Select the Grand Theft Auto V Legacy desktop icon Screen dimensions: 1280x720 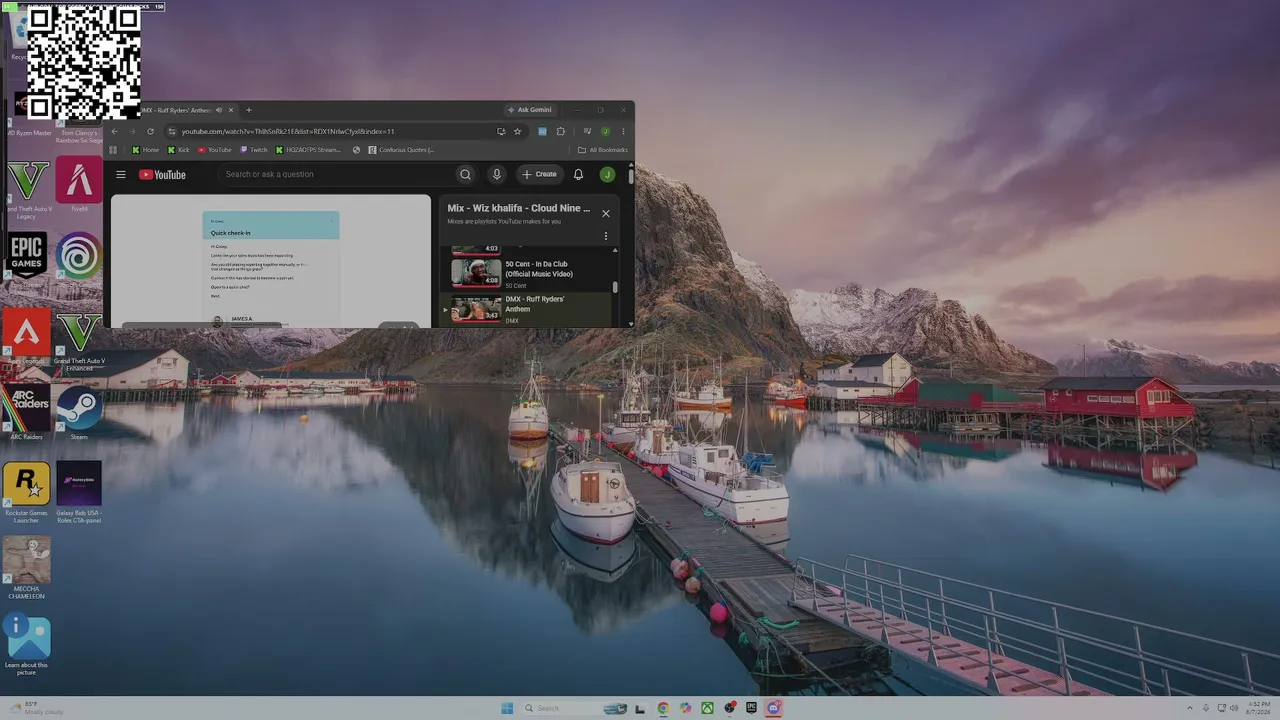tap(27, 190)
